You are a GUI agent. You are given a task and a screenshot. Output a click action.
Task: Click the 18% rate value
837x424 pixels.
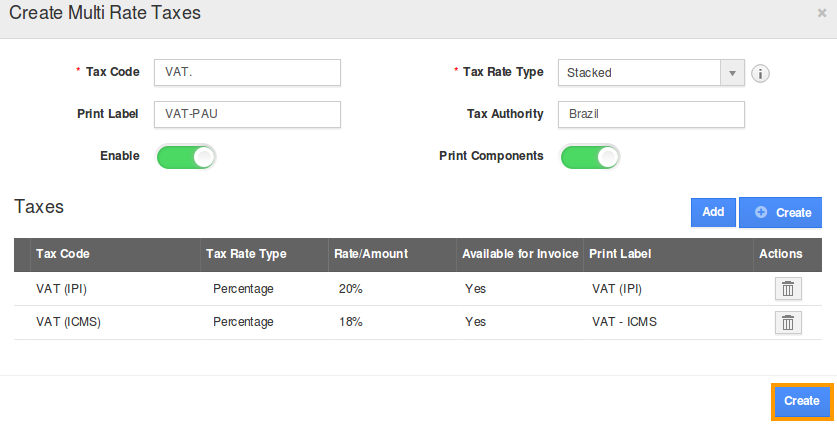(x=350, y=322)
